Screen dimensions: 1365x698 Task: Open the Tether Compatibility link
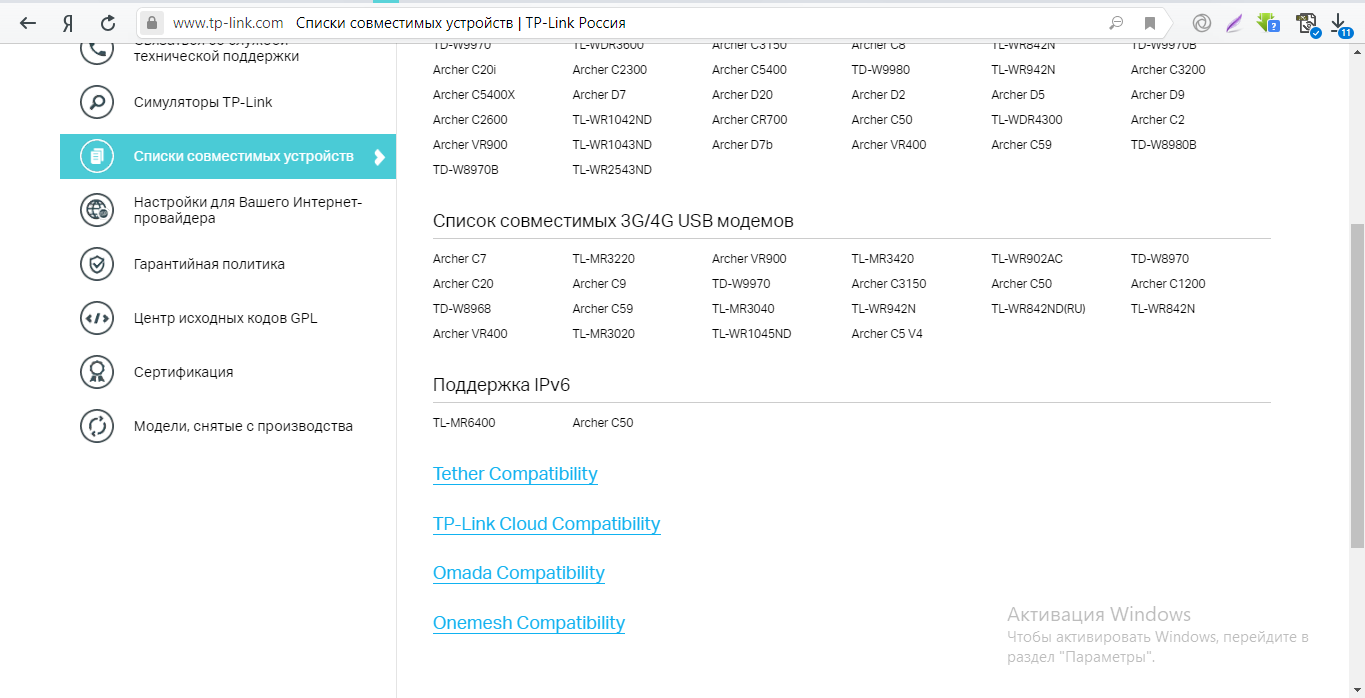[x=515, y=474]
